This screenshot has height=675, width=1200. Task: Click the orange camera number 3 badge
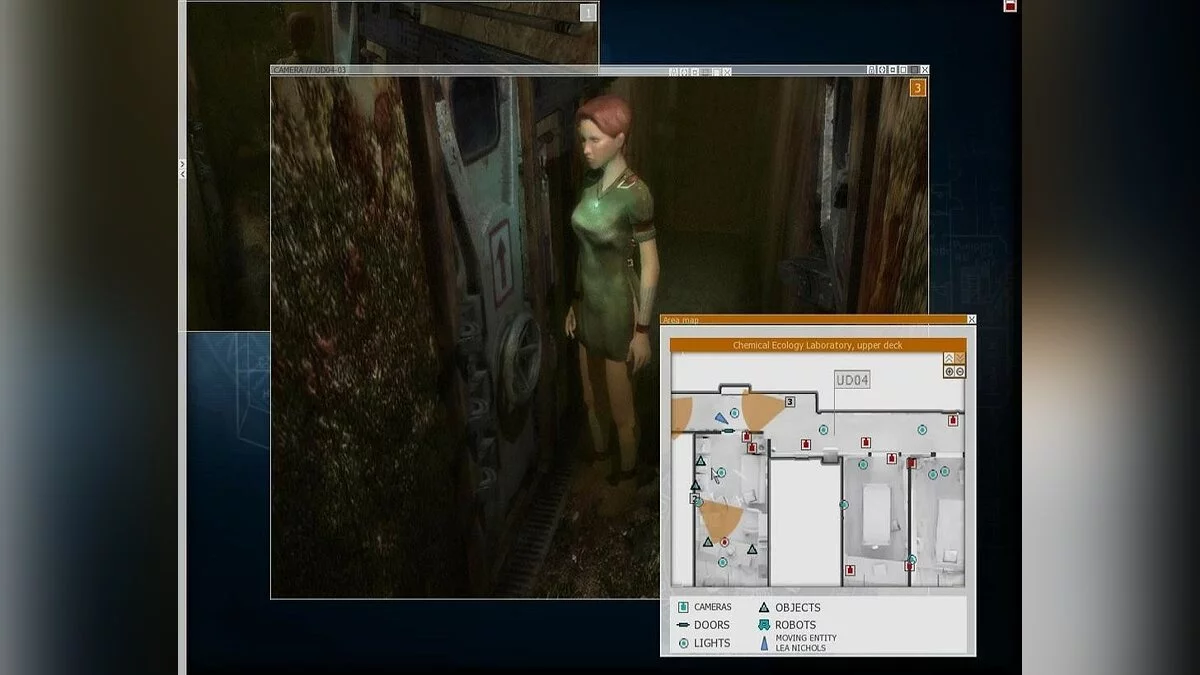(x=917, y=88)
